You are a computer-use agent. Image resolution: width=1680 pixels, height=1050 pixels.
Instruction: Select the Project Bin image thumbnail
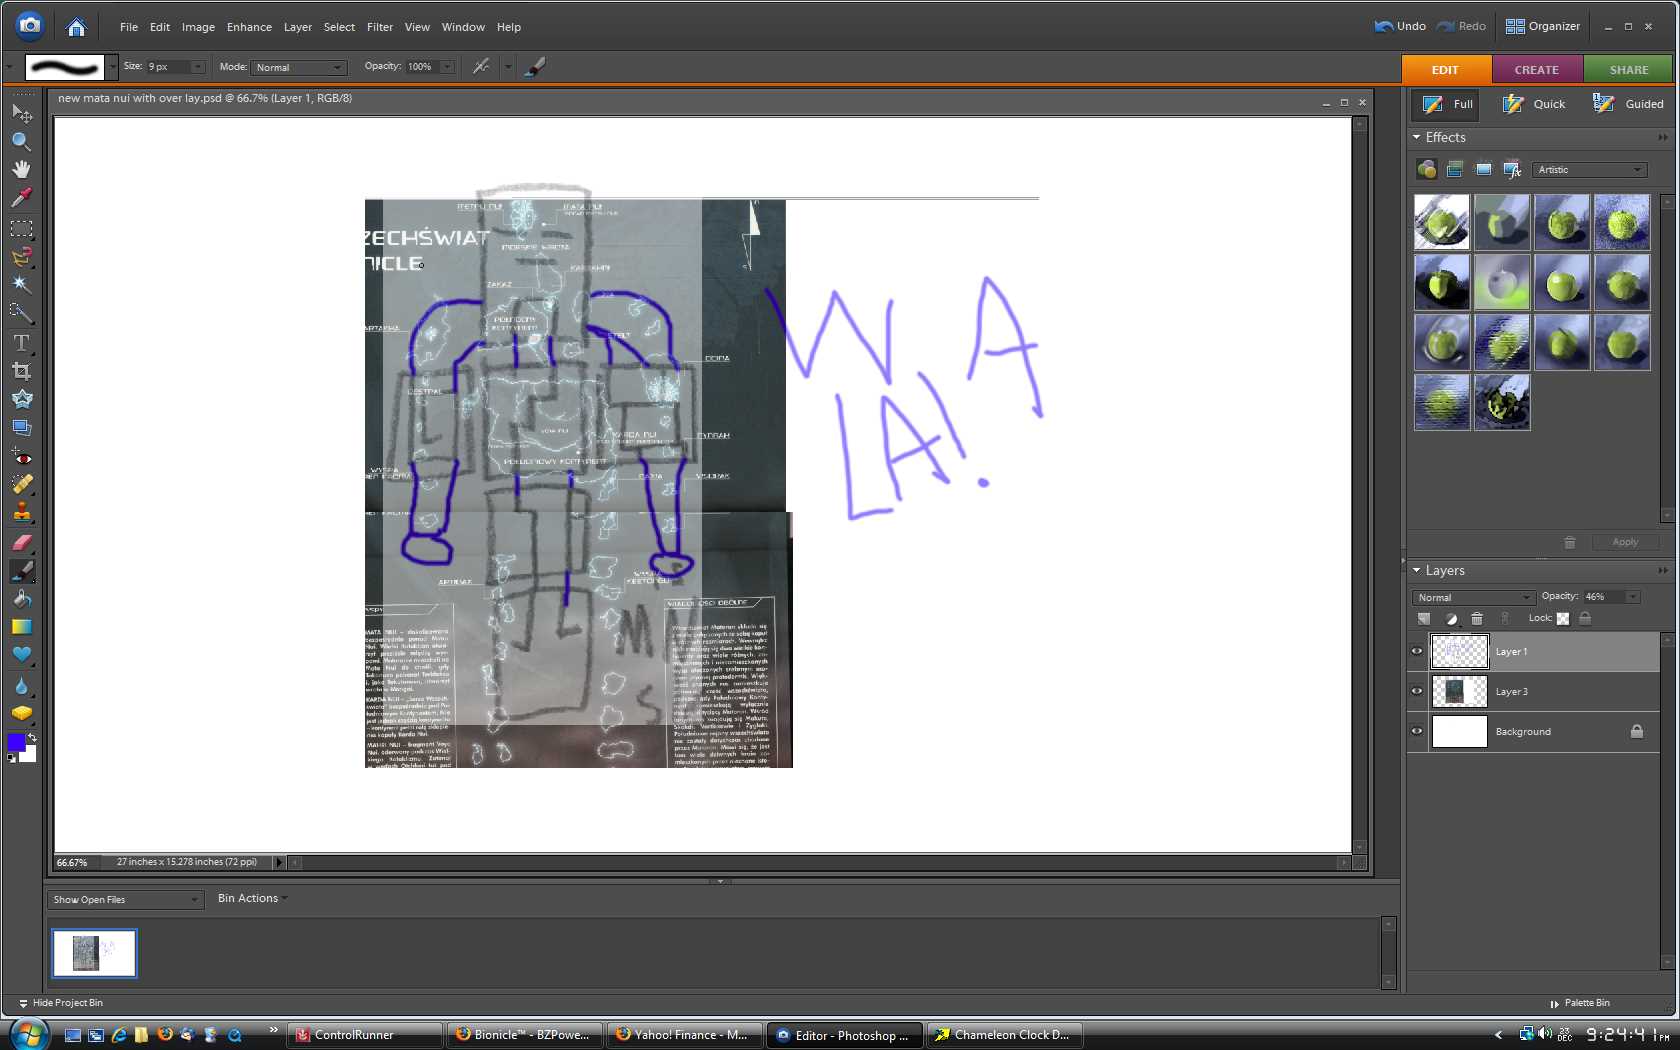(94, 953)
